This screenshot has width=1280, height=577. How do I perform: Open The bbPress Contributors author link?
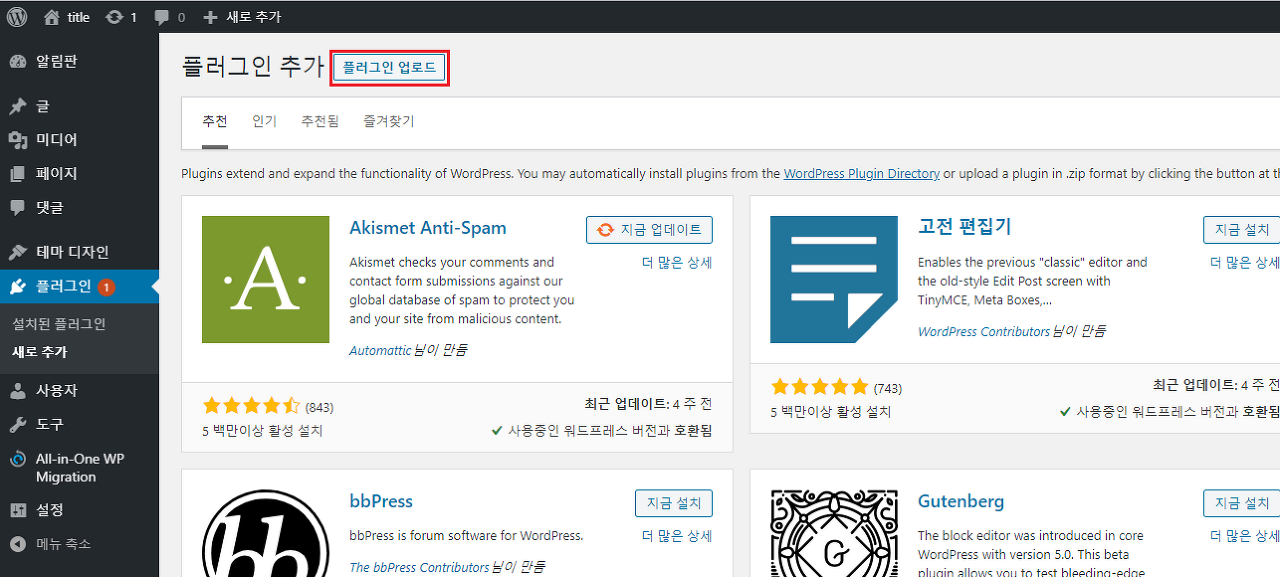(419, 568)
